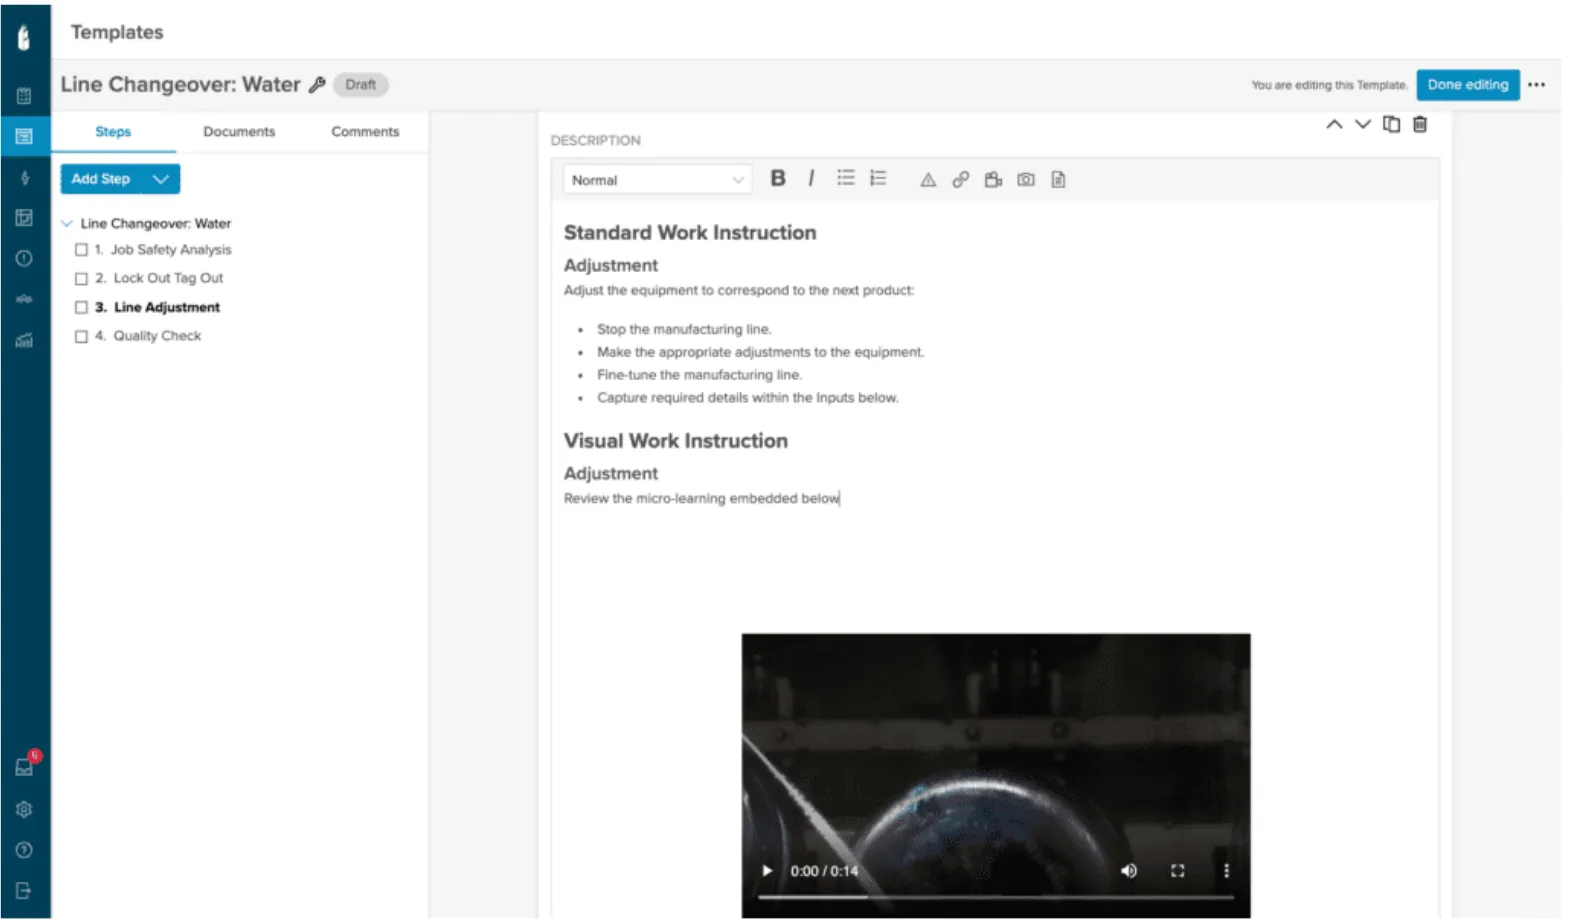Image resolution: width=1570 pixels, height=920 pixels.
Task: Insert a video with the camcorder icon
Action: pos(993,180)
